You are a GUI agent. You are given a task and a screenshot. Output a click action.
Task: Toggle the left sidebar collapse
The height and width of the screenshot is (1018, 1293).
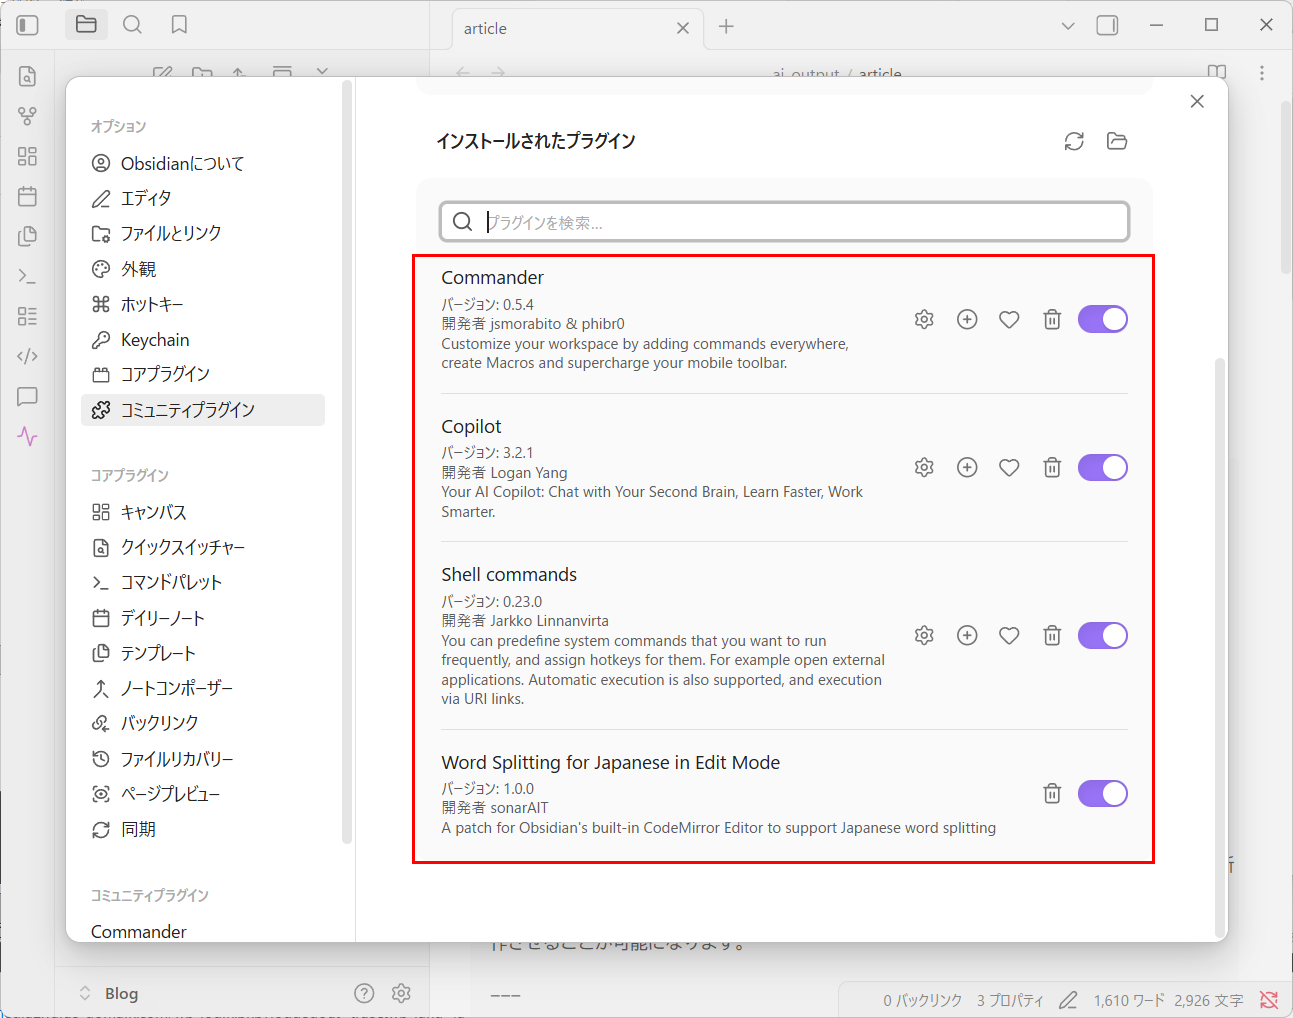[28, 25]
